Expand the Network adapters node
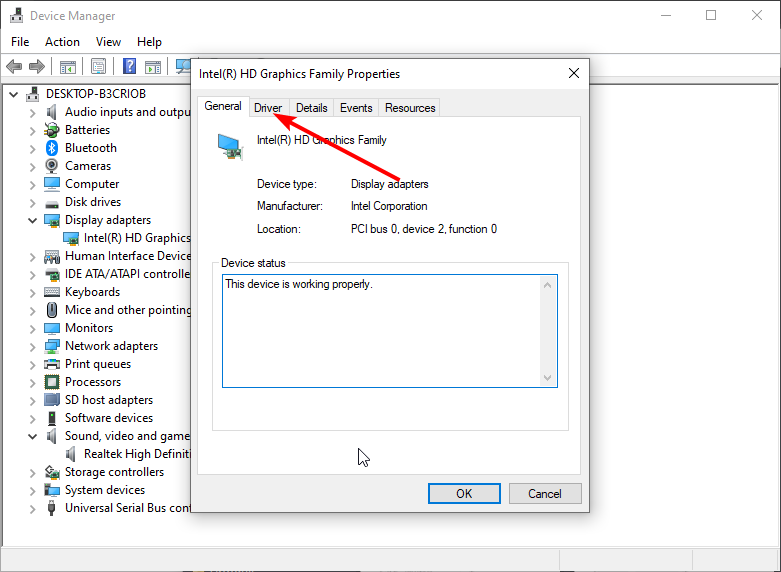The height and width of the screenshot is (572, 781). pos(32,346)
